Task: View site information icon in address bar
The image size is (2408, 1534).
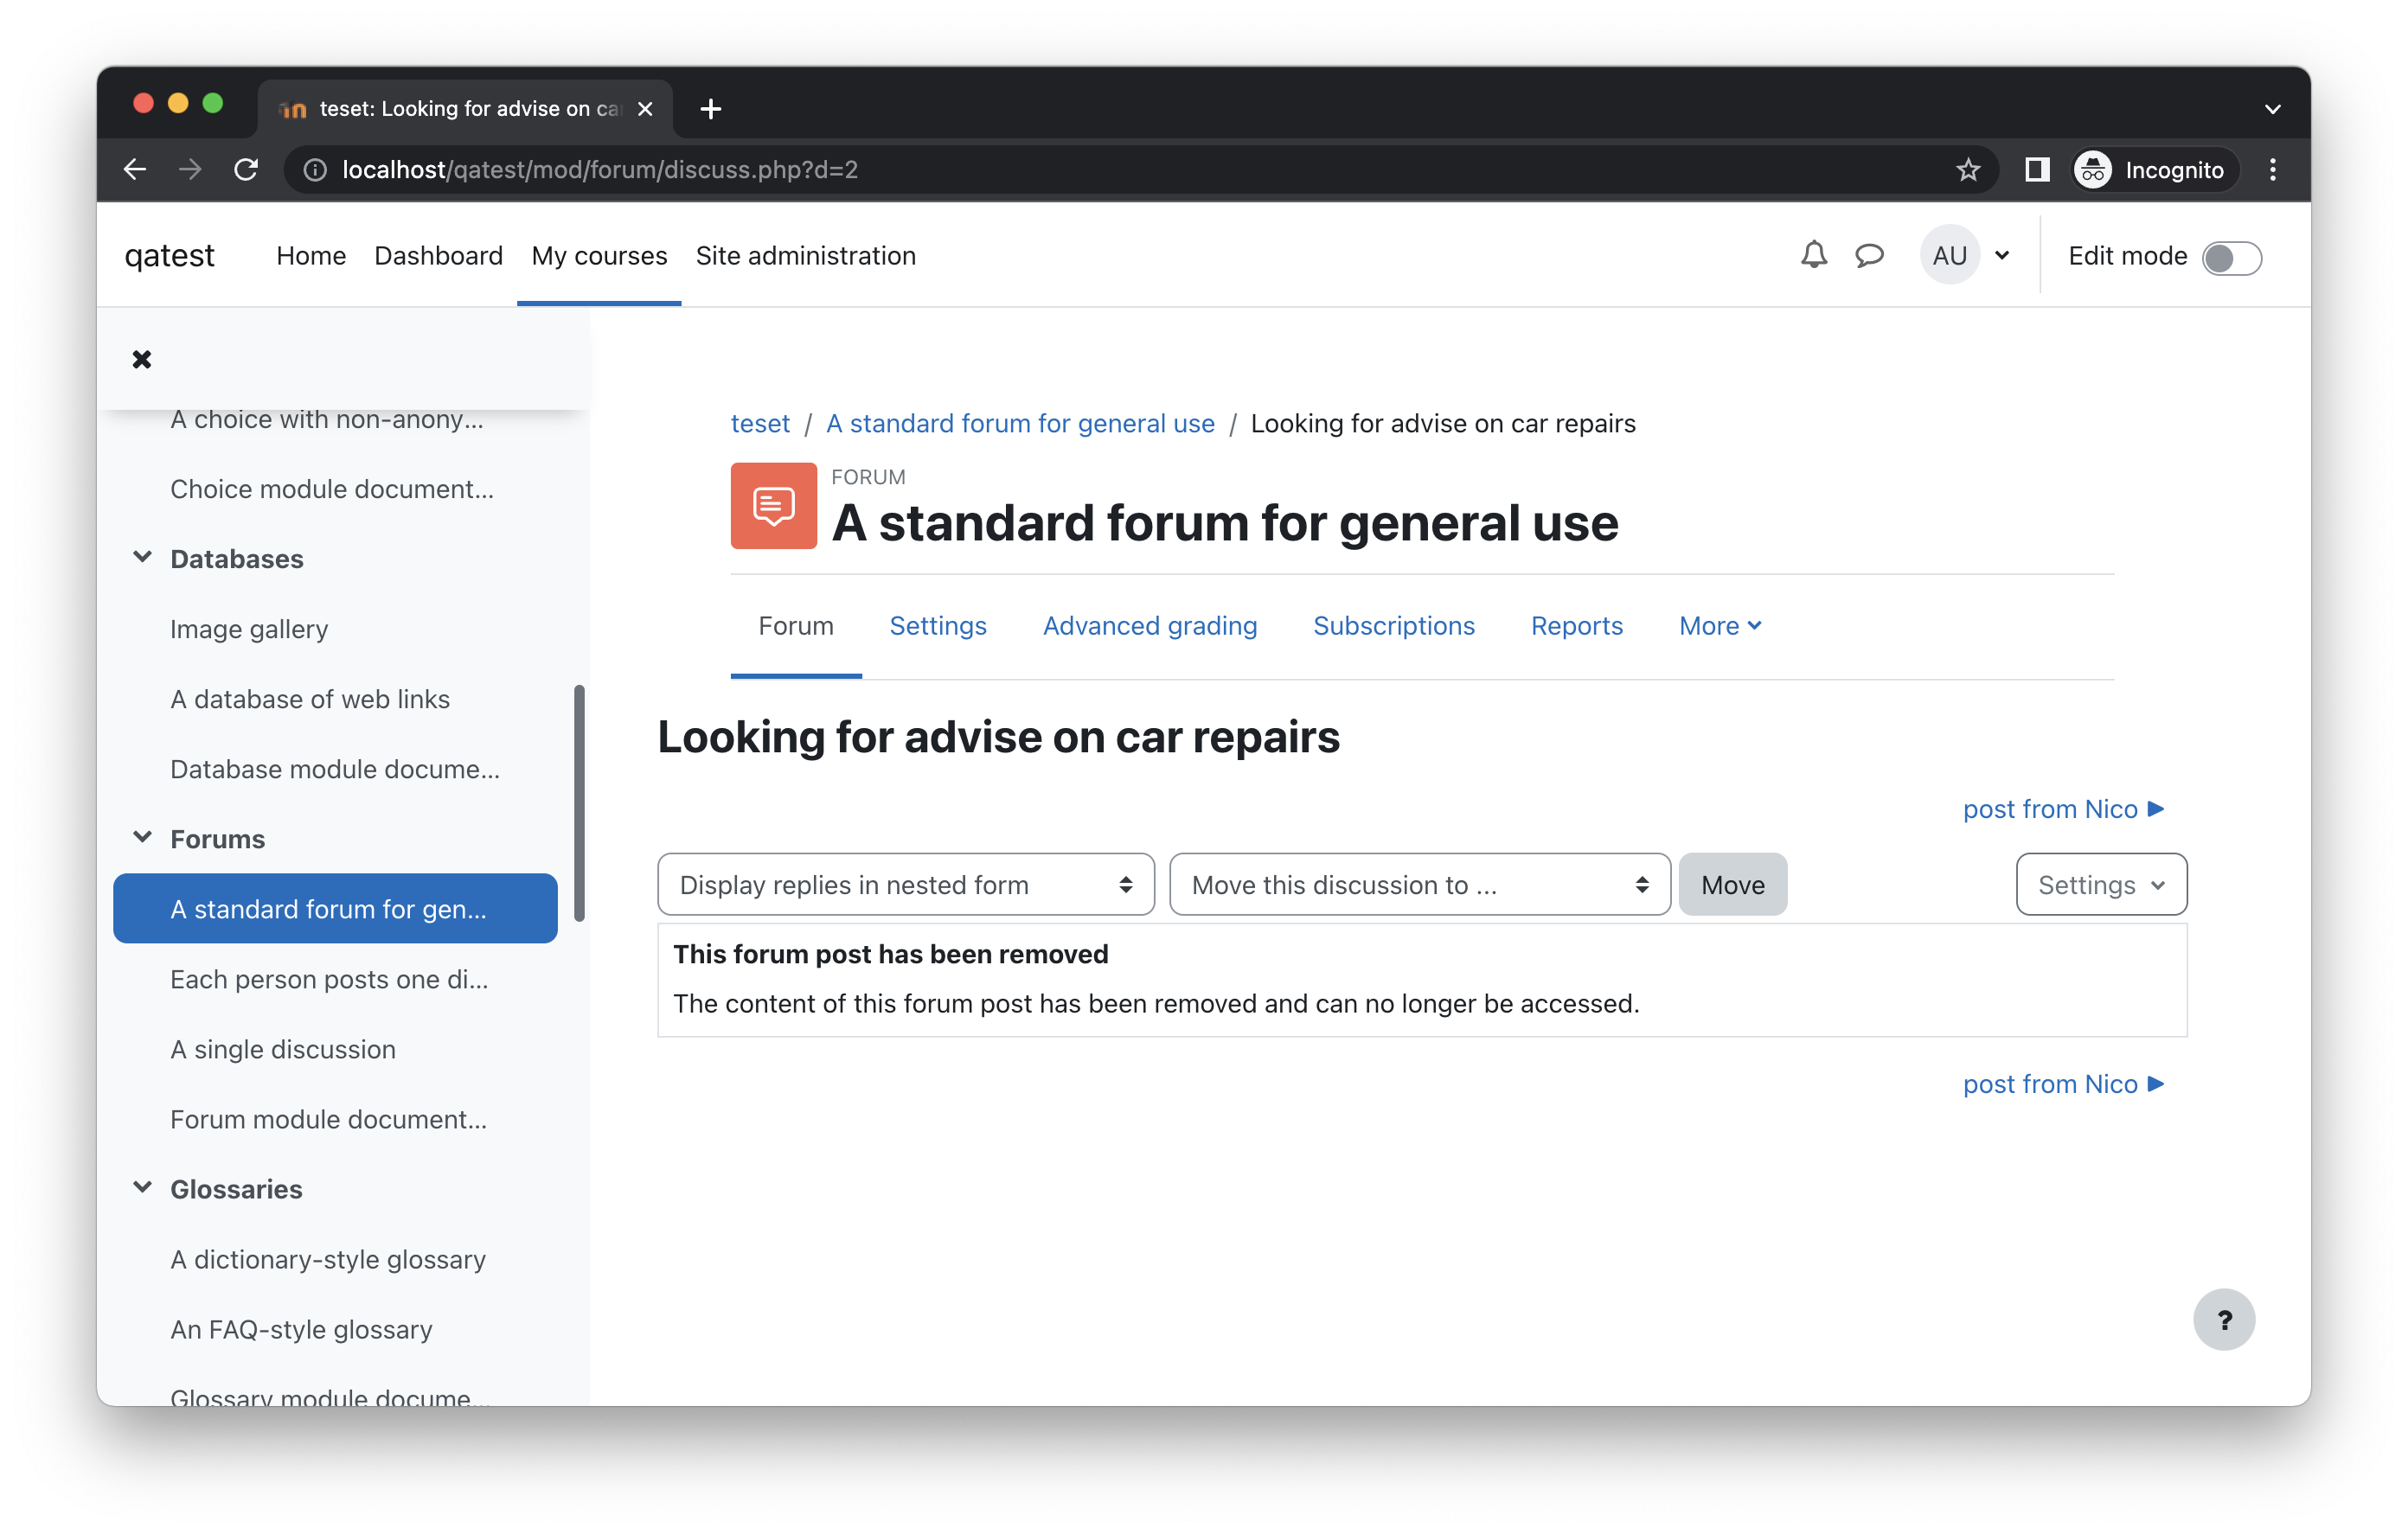Action: tap(315, 170)
